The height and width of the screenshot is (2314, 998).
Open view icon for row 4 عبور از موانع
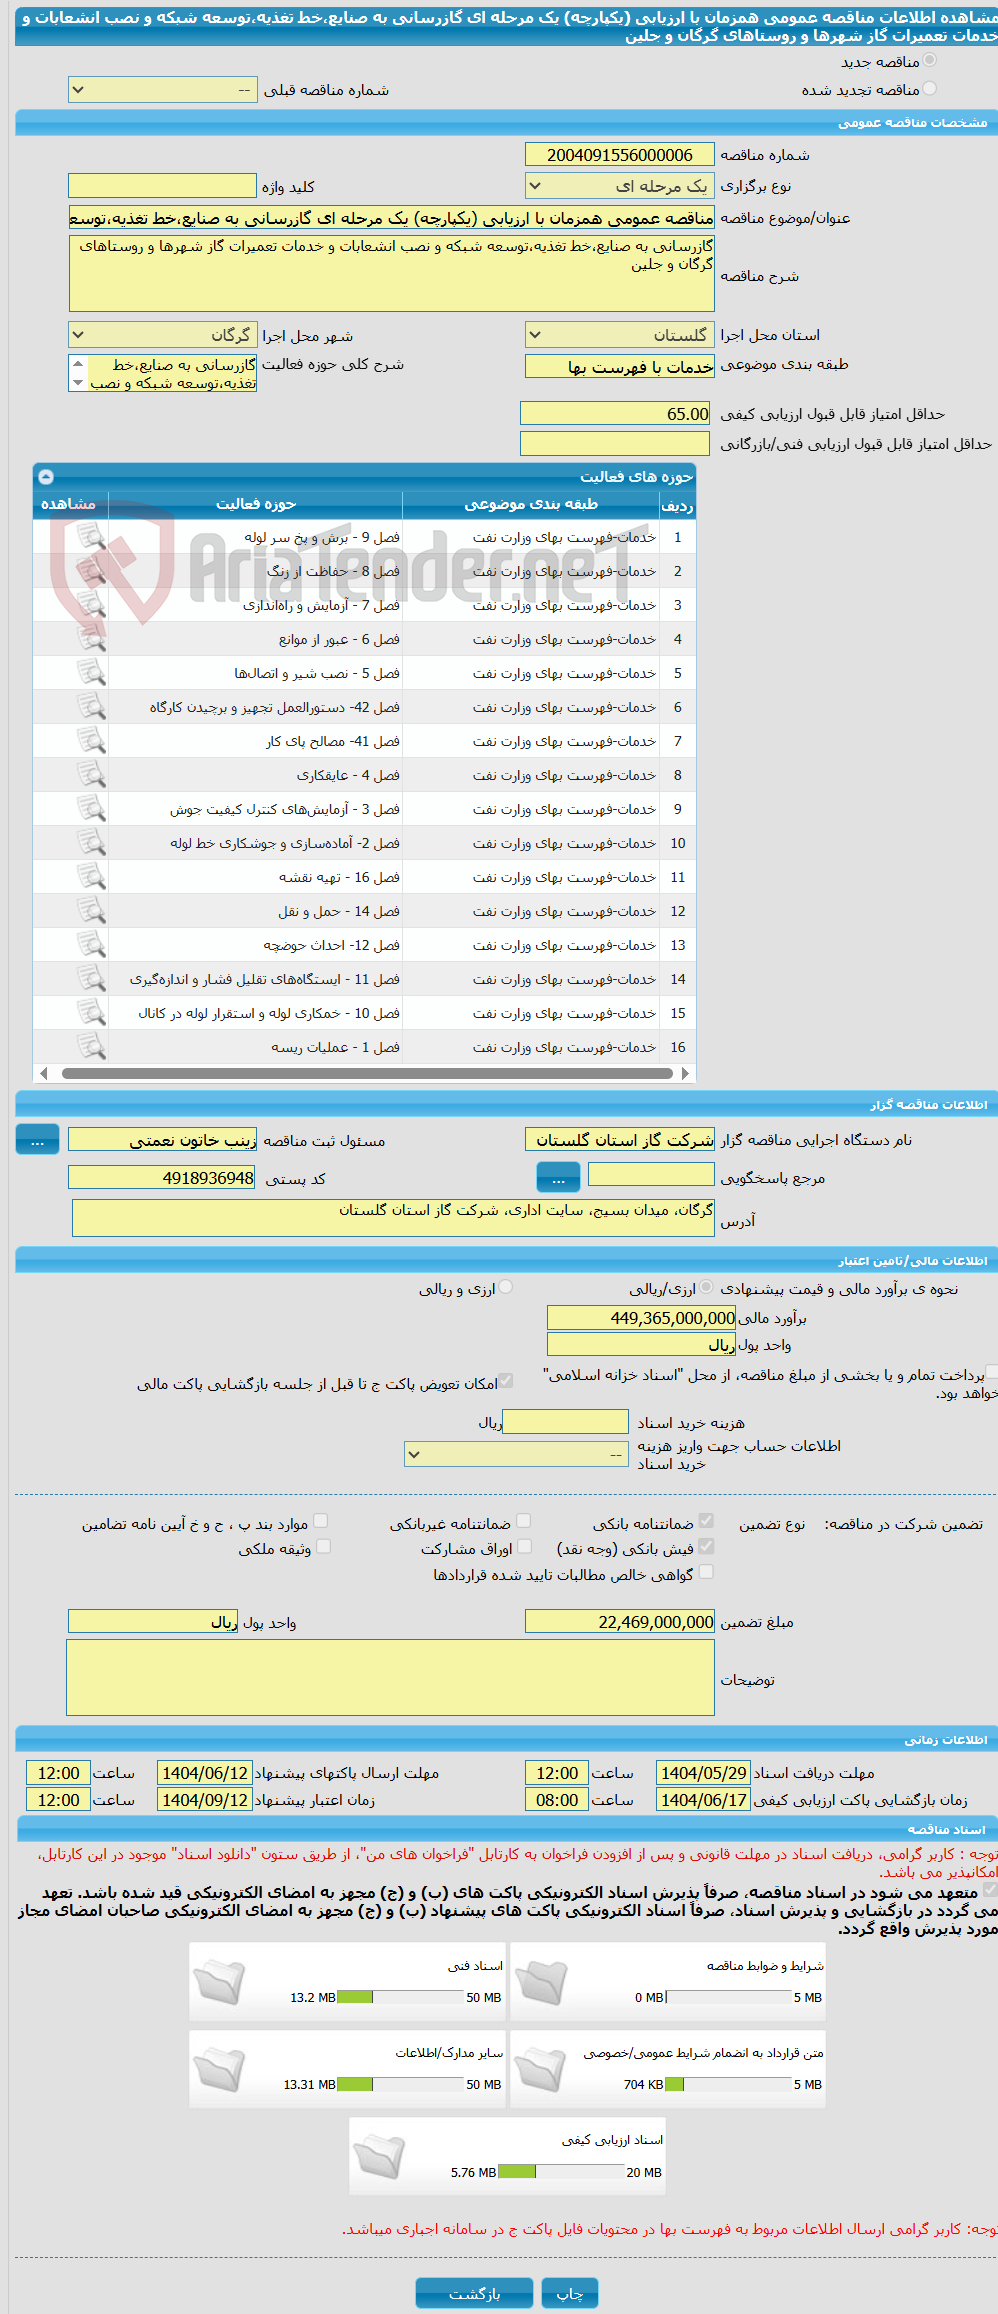tap(91, 639)
